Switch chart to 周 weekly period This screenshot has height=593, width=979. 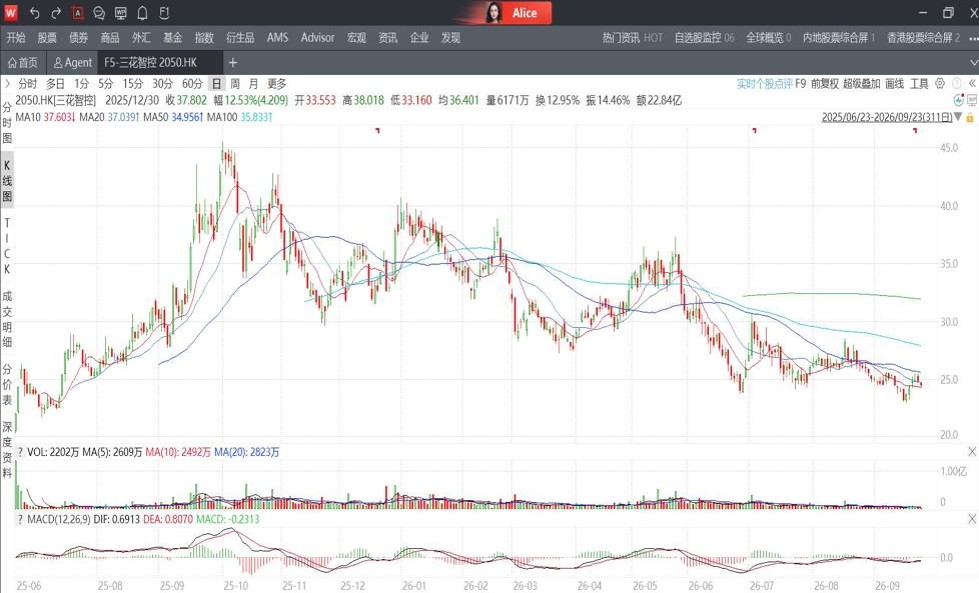[235, 84]
